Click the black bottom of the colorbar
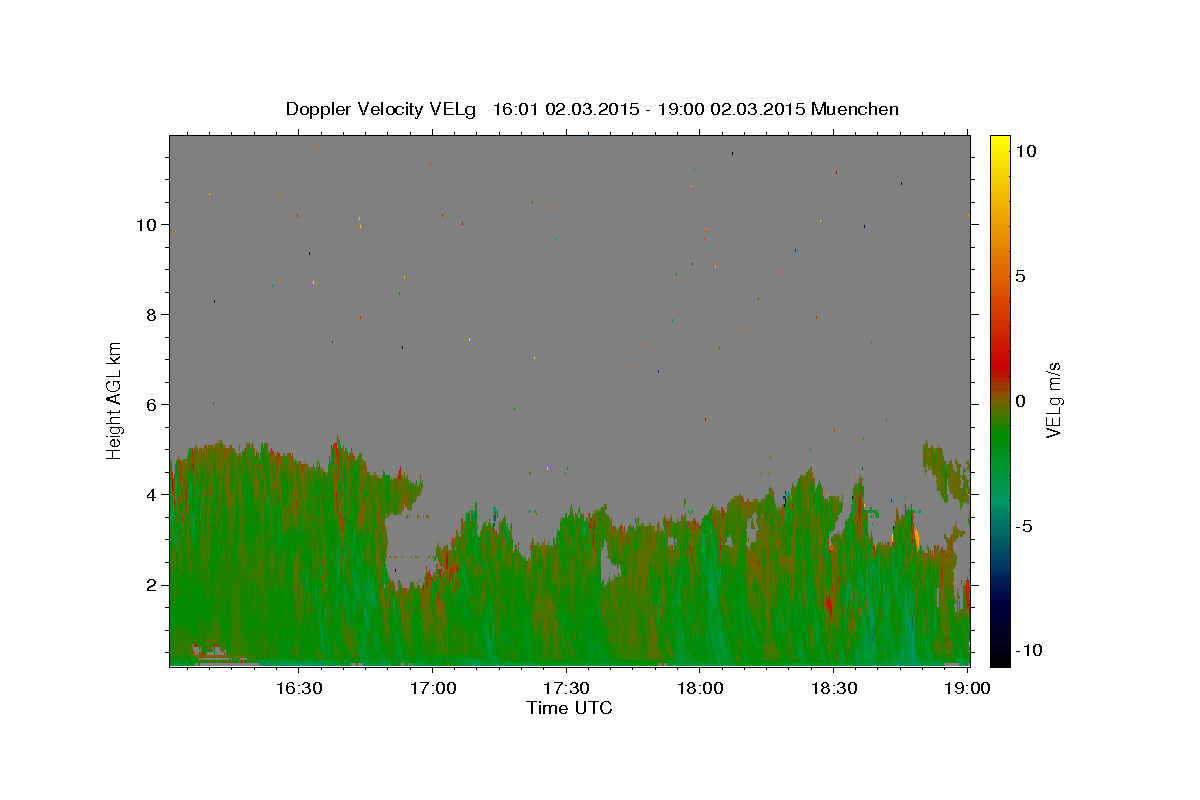 999,655
